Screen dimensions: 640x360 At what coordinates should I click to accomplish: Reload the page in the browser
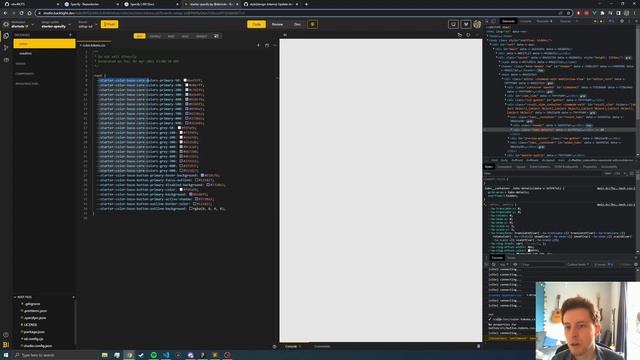[21, 13]
